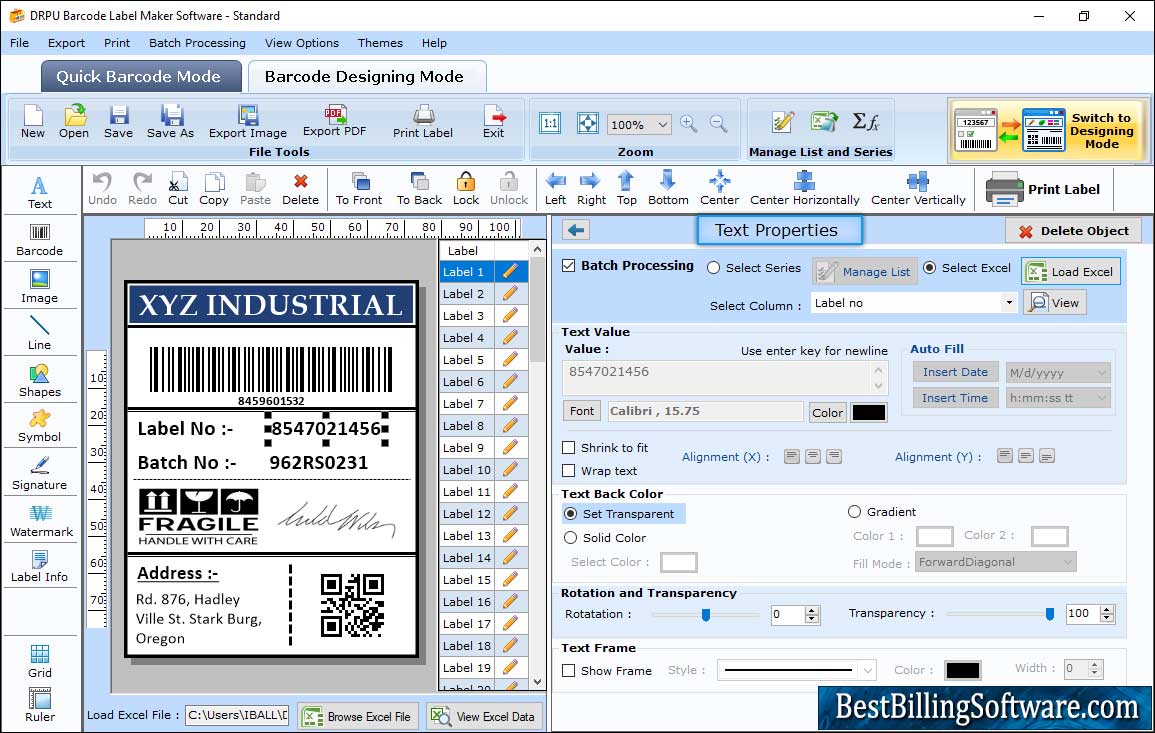This screenshot has width=1155, height=733.
Task: Select the Text tool in sidebar
Action: point(40,192)
